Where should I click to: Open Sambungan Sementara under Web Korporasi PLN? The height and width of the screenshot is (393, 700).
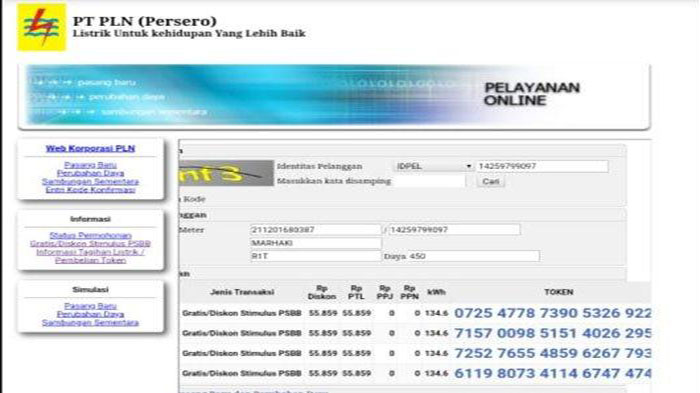(90, 181)
